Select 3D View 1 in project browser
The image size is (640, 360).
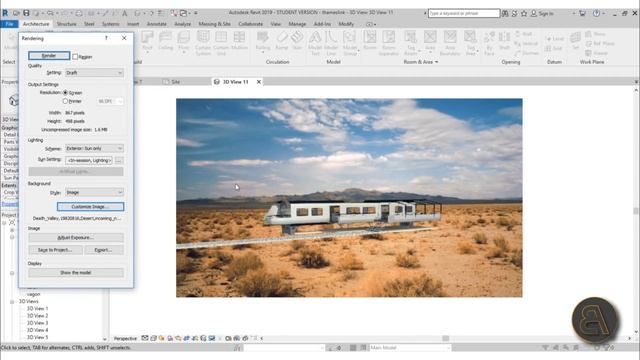[37, 309]
